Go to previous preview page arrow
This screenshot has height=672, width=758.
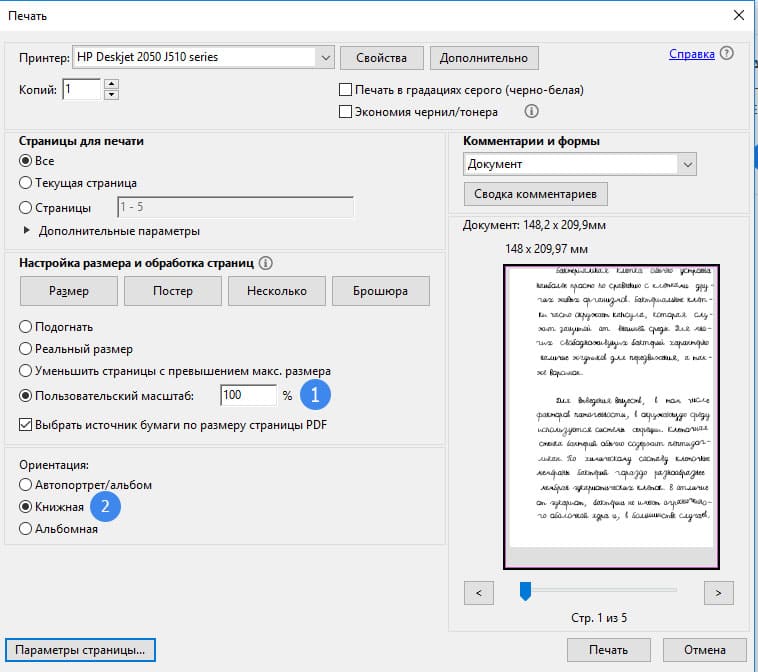tap(479, 593)
